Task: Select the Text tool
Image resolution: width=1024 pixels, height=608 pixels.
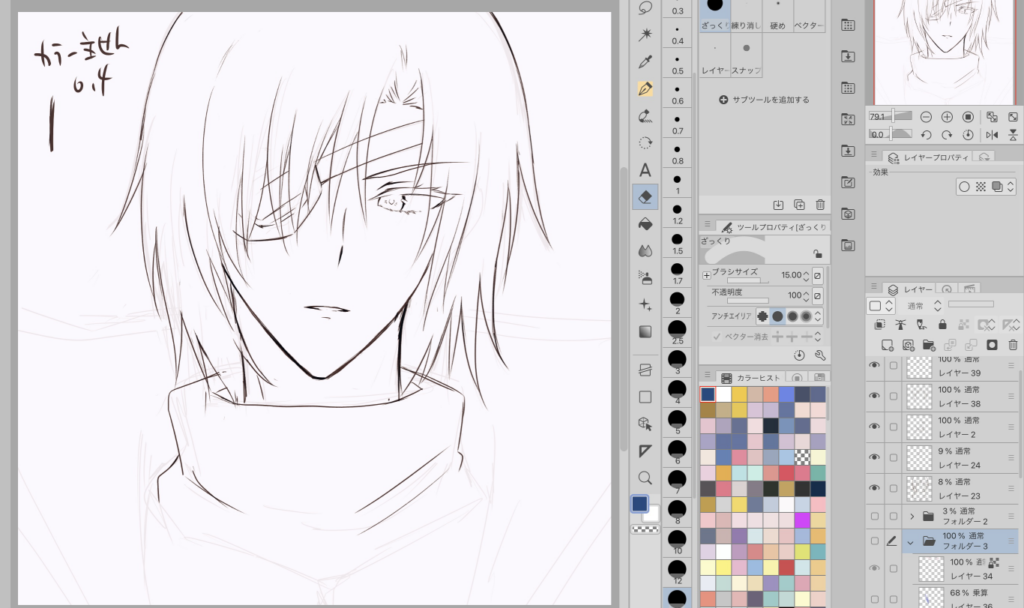Action: tap(645, 170)
